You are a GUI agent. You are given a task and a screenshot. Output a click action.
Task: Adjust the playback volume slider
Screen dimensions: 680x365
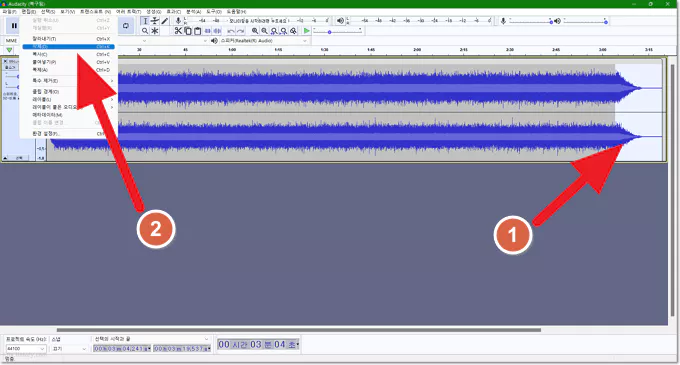pos(585,21)
